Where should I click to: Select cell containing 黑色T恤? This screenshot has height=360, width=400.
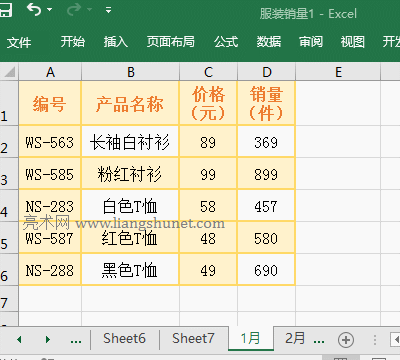(x=130, y=270)
